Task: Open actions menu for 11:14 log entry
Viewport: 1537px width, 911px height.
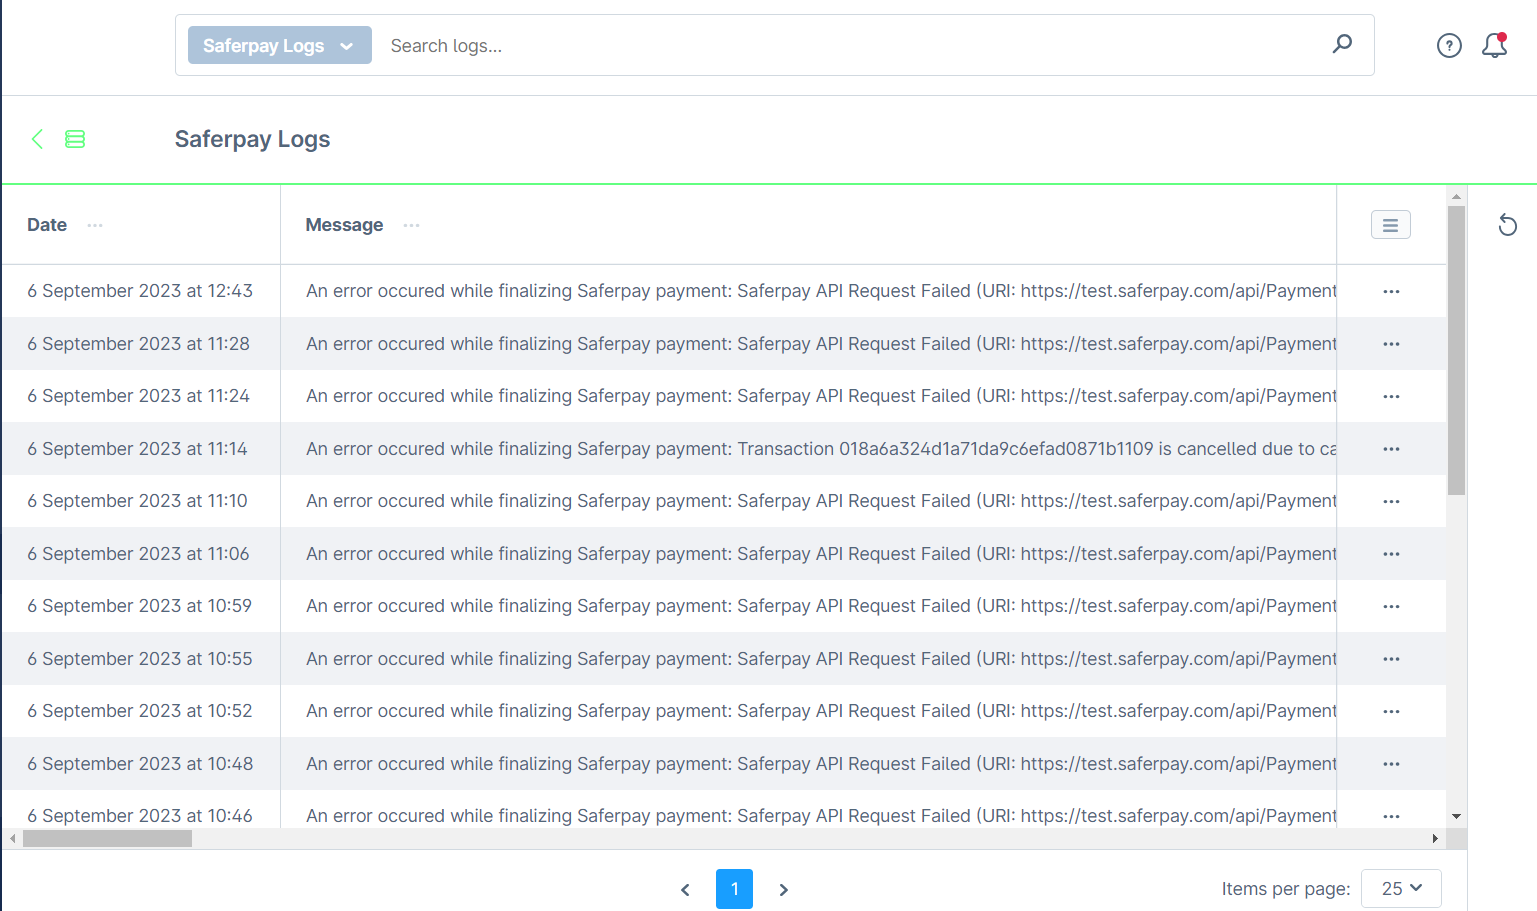Action: tap(1391, 449)
